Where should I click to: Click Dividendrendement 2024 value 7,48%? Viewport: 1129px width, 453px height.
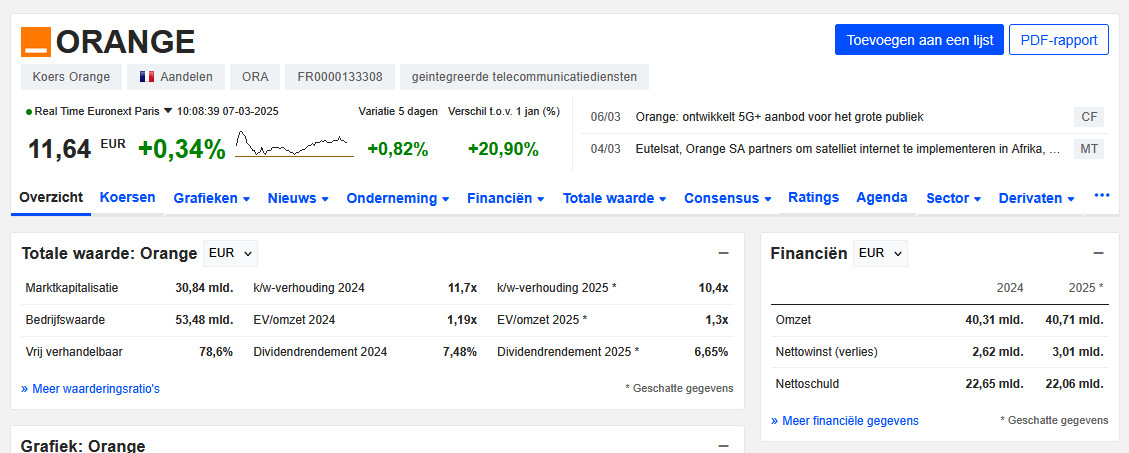[459, 352]
